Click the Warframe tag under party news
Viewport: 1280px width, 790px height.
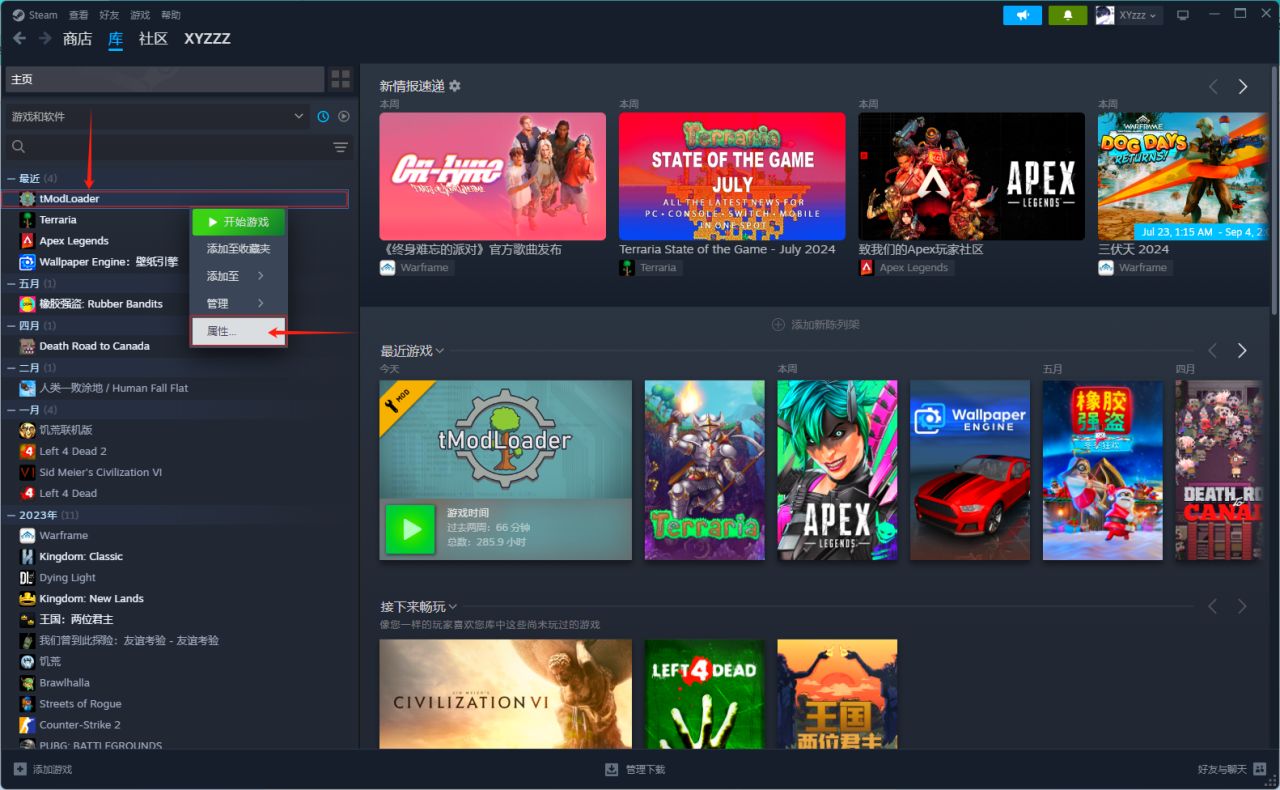pos(415,268)
